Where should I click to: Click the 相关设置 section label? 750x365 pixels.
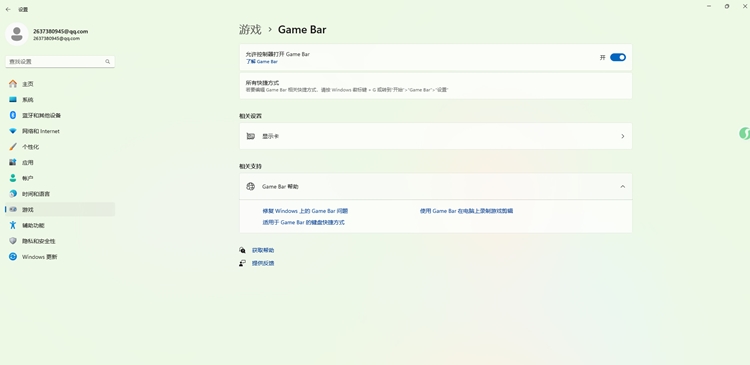(x=250, y=116)
